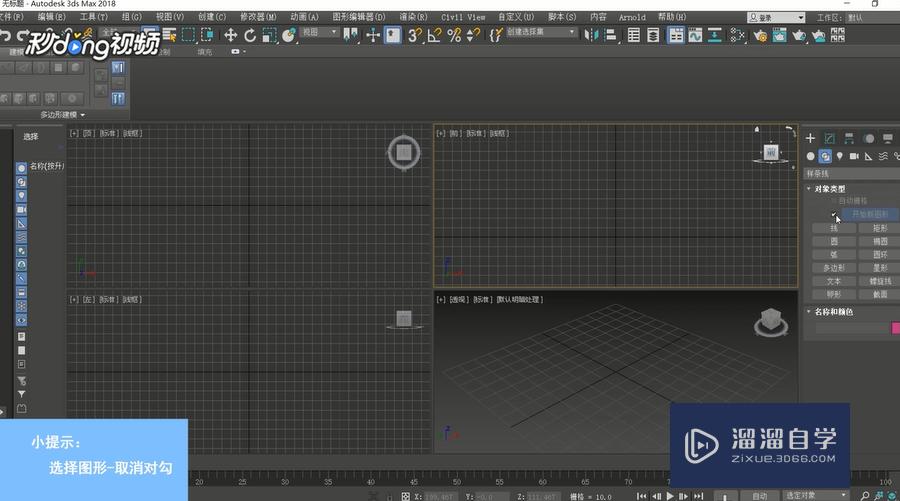Open the workspace selector field
The height and width of the screenshot is (501, 900).
872,18
